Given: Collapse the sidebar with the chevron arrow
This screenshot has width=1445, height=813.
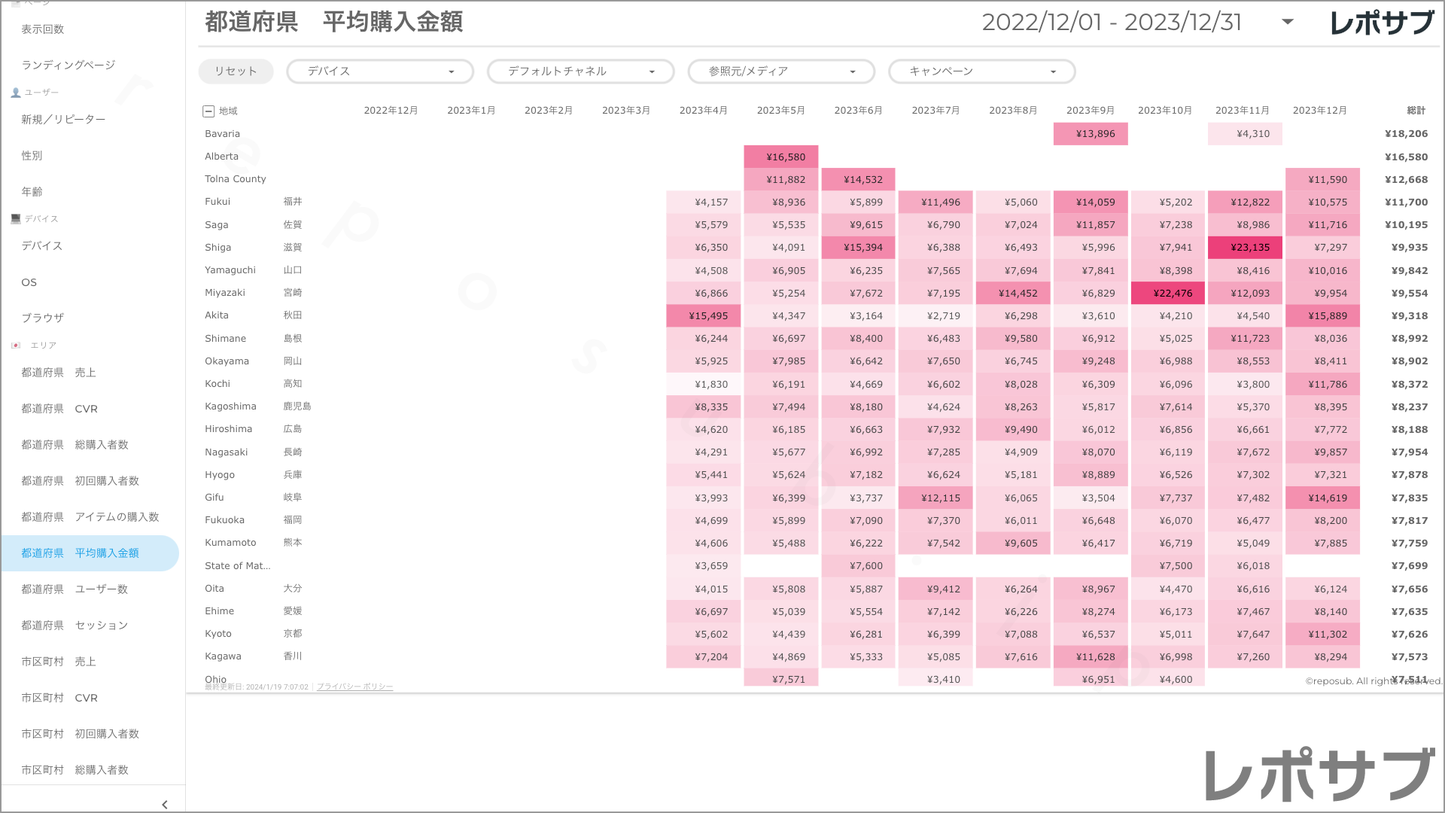Looking at the screenshot, I should pos(165,803).
